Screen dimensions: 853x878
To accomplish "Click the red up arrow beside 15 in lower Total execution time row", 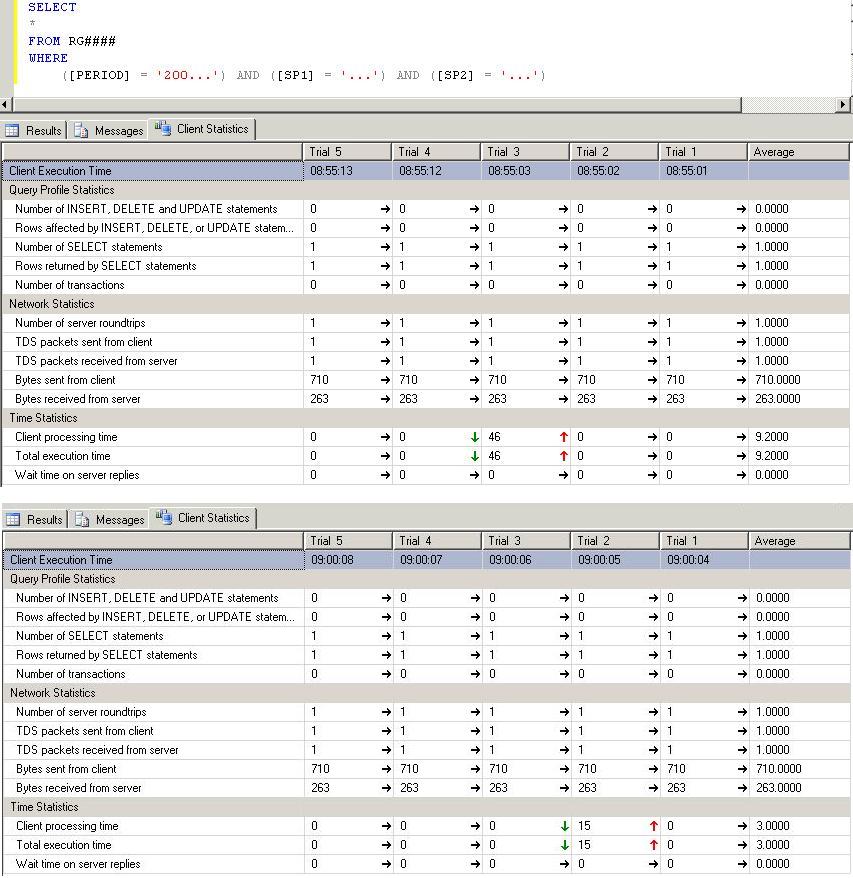I will [x=654, y=845].
